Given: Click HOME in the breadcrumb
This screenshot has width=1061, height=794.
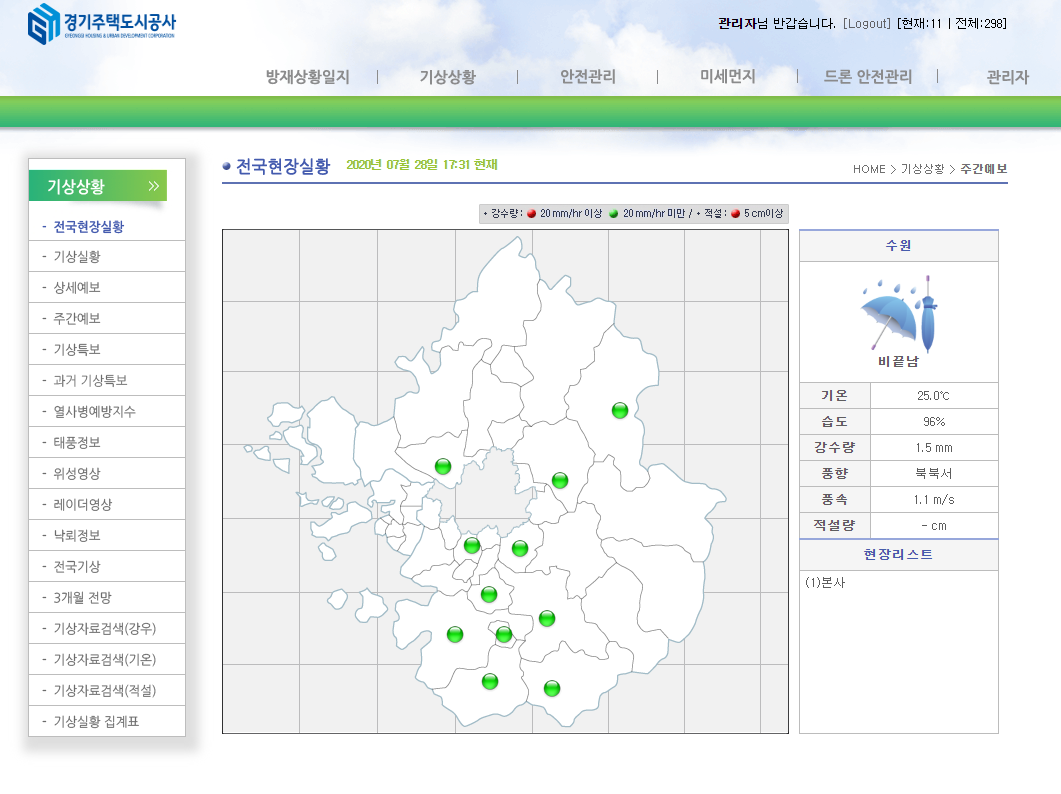Looking at the screenshot, I should 869,169.
